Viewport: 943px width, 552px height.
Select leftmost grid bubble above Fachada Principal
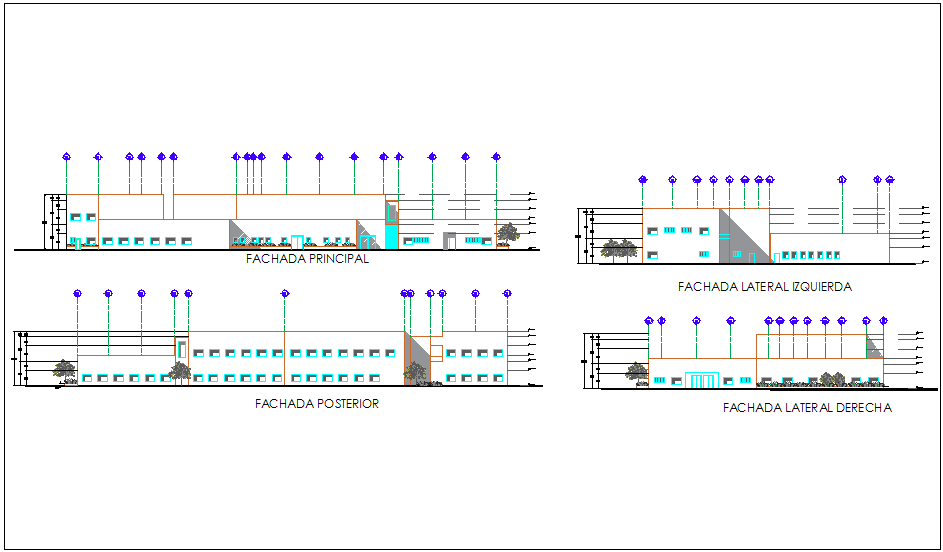click(x=66, y=156)
